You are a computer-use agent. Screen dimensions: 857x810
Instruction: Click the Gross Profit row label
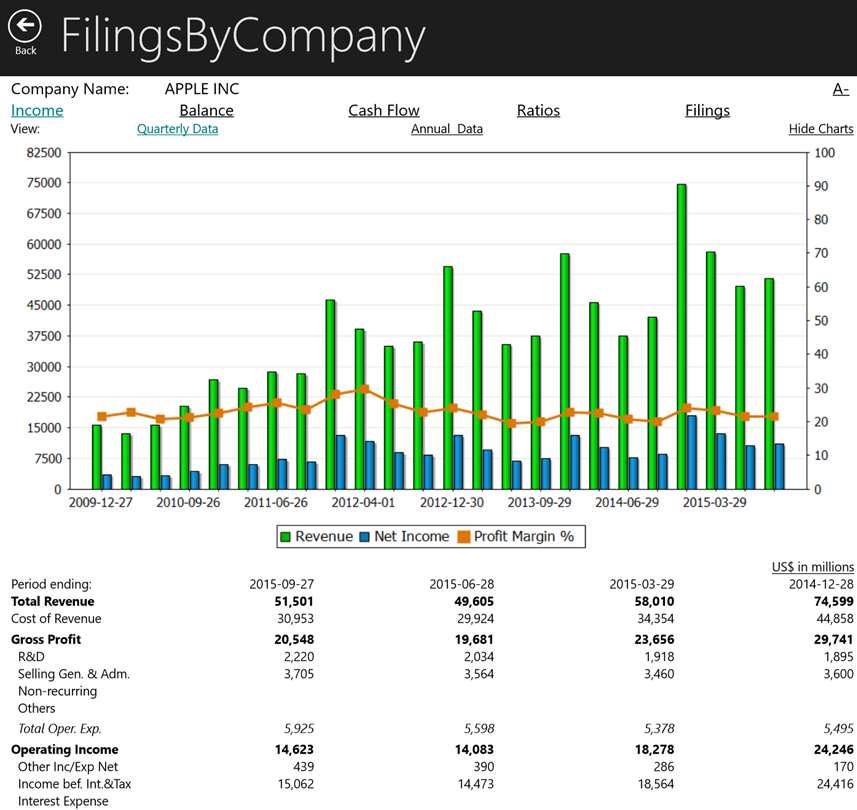(x=46, y=639)
